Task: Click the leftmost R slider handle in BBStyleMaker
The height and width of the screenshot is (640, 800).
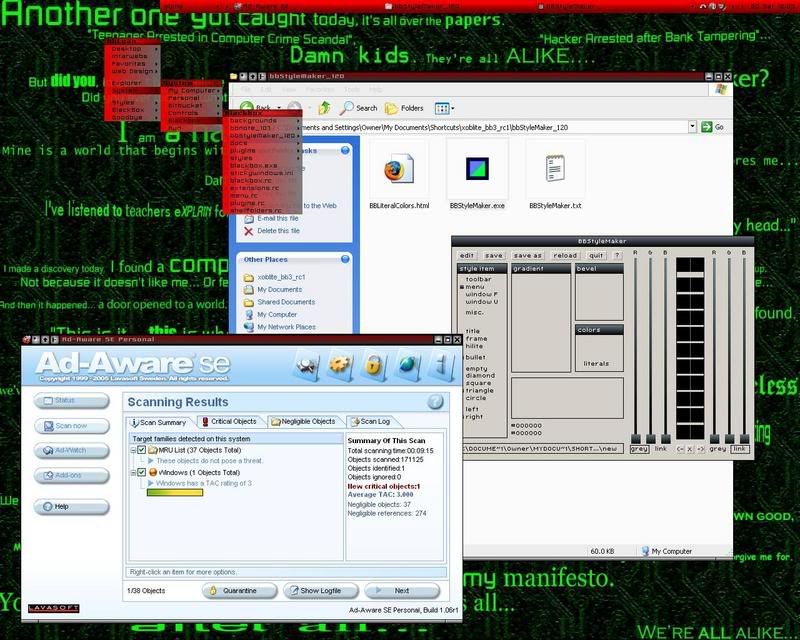Action: coord(637,438)
